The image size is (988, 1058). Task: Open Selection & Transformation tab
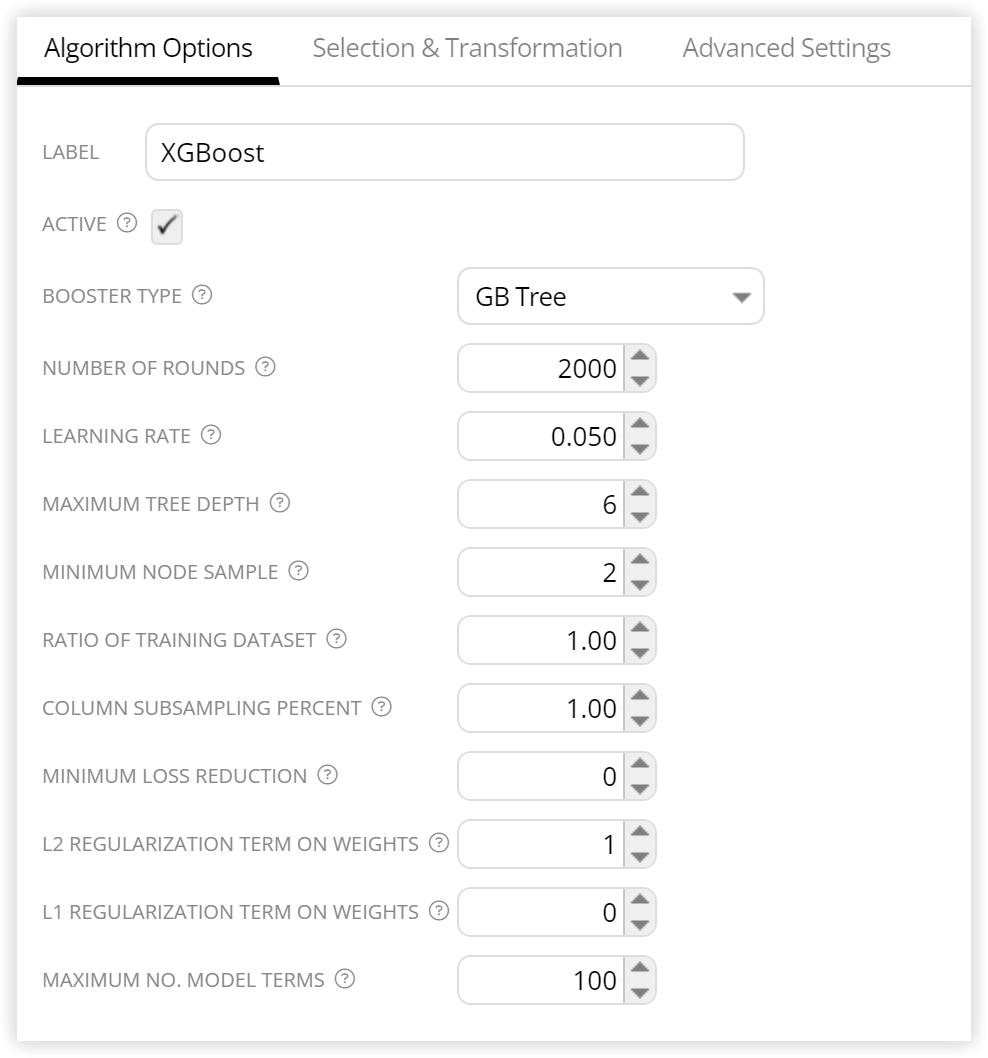point(468,49)
